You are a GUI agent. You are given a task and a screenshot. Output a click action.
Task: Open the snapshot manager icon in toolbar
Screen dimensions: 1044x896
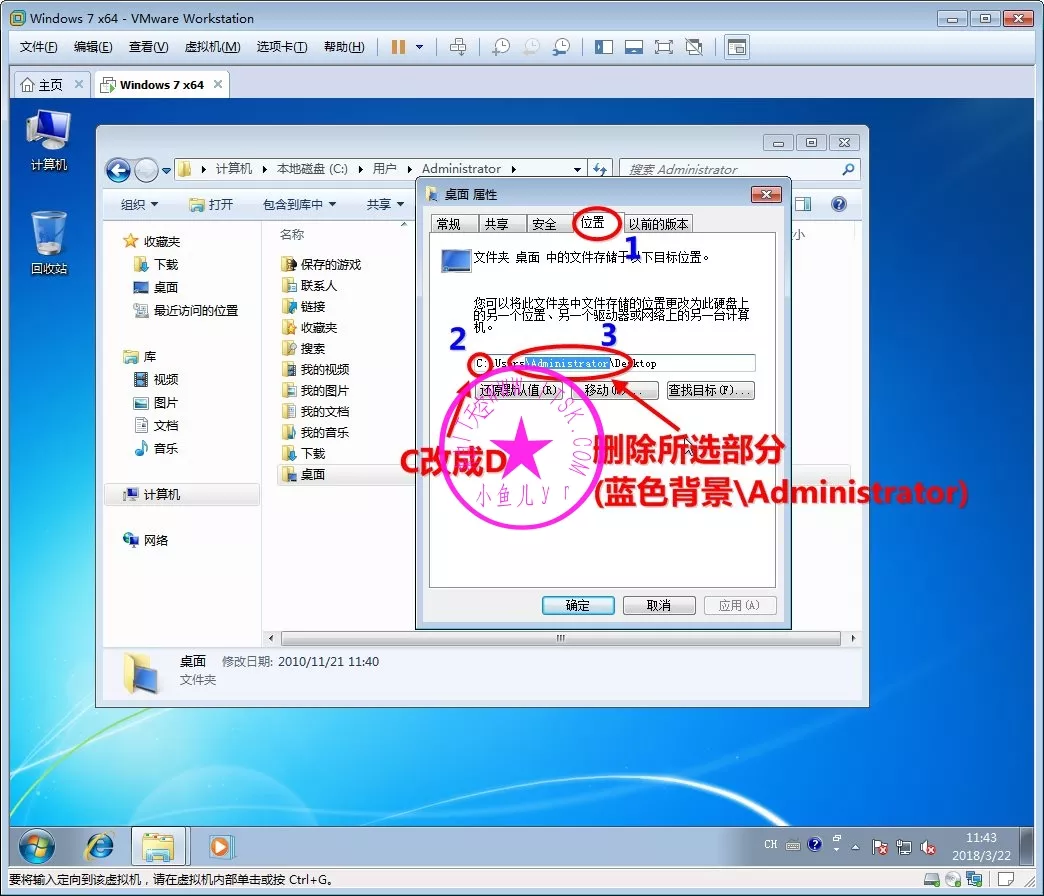[562, 47]
